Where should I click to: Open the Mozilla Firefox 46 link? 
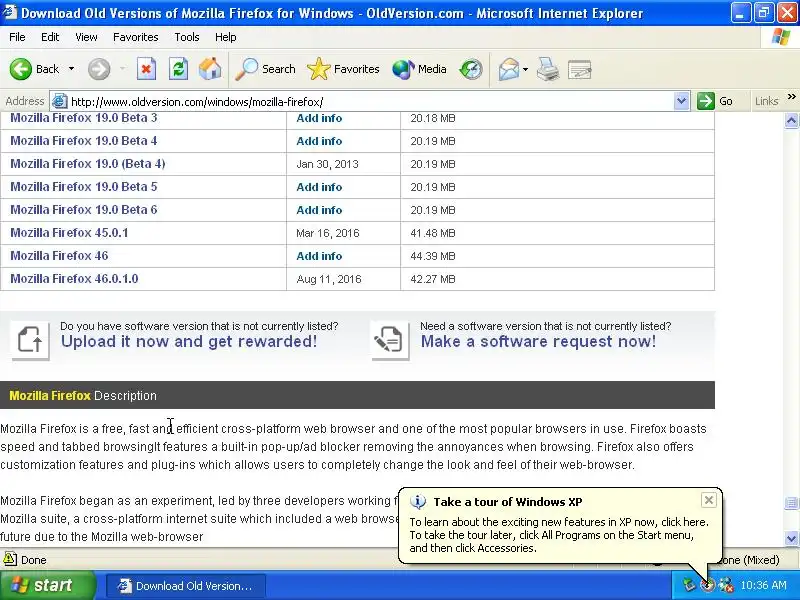click(59, 256)
